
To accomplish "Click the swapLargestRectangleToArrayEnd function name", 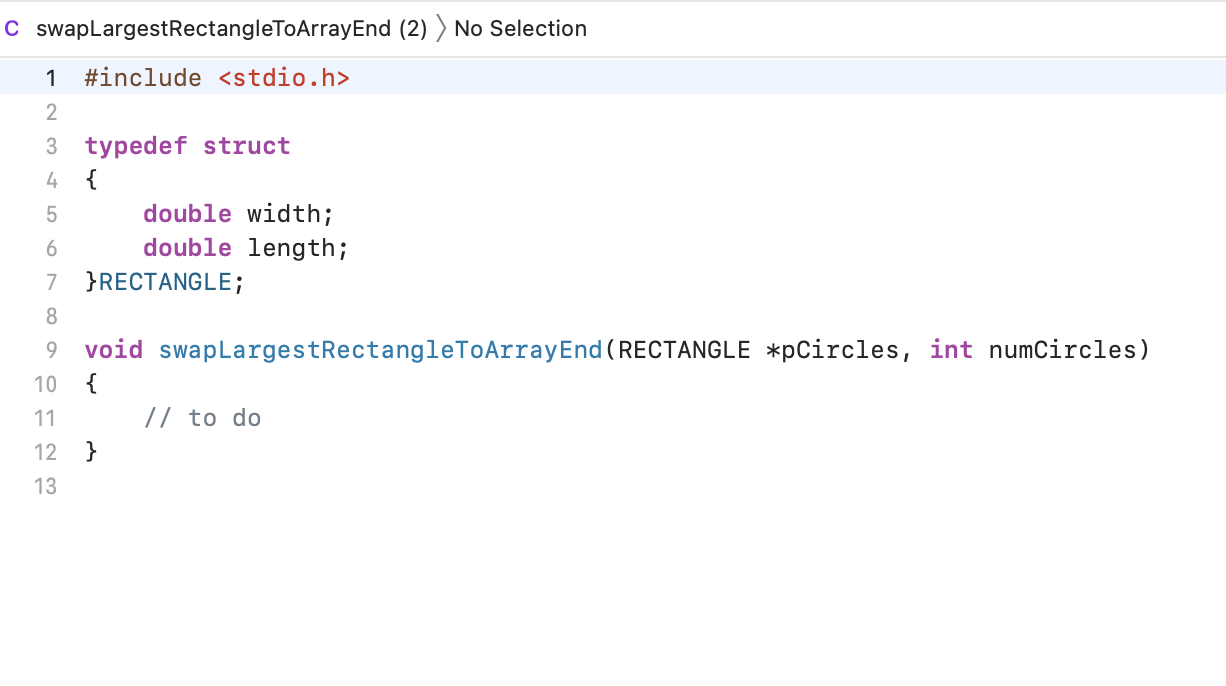I will (x=380, y=350).
